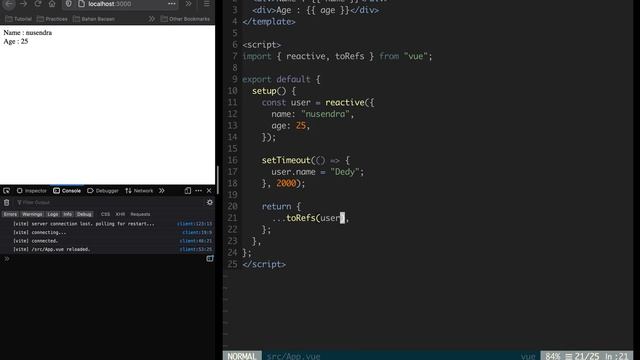Show more devtools tabs
Viewport: 640px width, 360px height.
pyautogui.click(x=162, y=191)
